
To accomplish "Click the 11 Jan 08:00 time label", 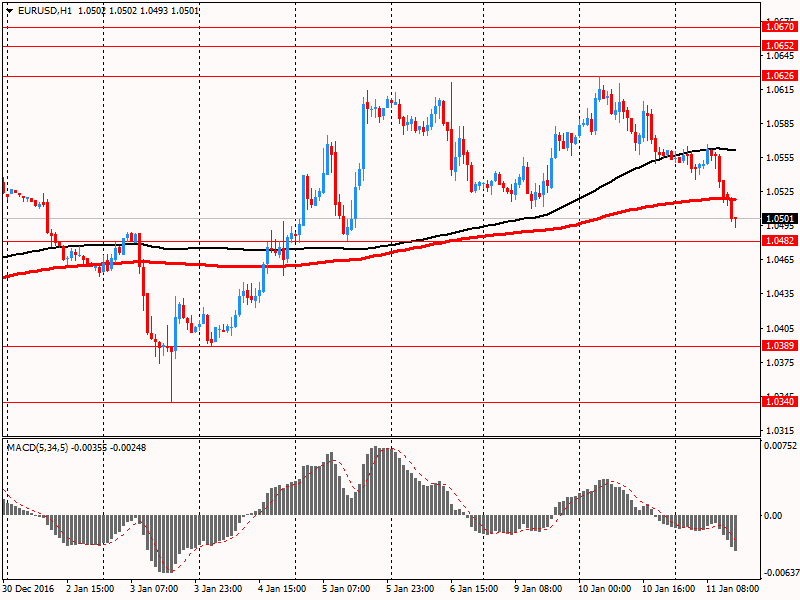I will 732,588.
